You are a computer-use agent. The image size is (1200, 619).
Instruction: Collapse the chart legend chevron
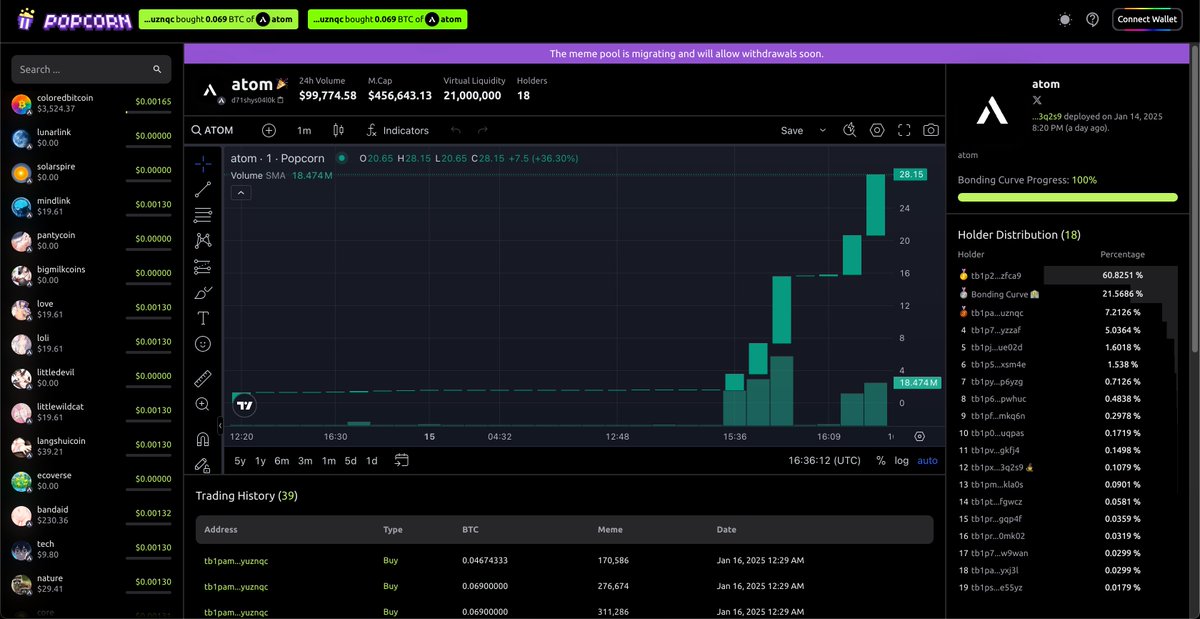pos(240,193)
